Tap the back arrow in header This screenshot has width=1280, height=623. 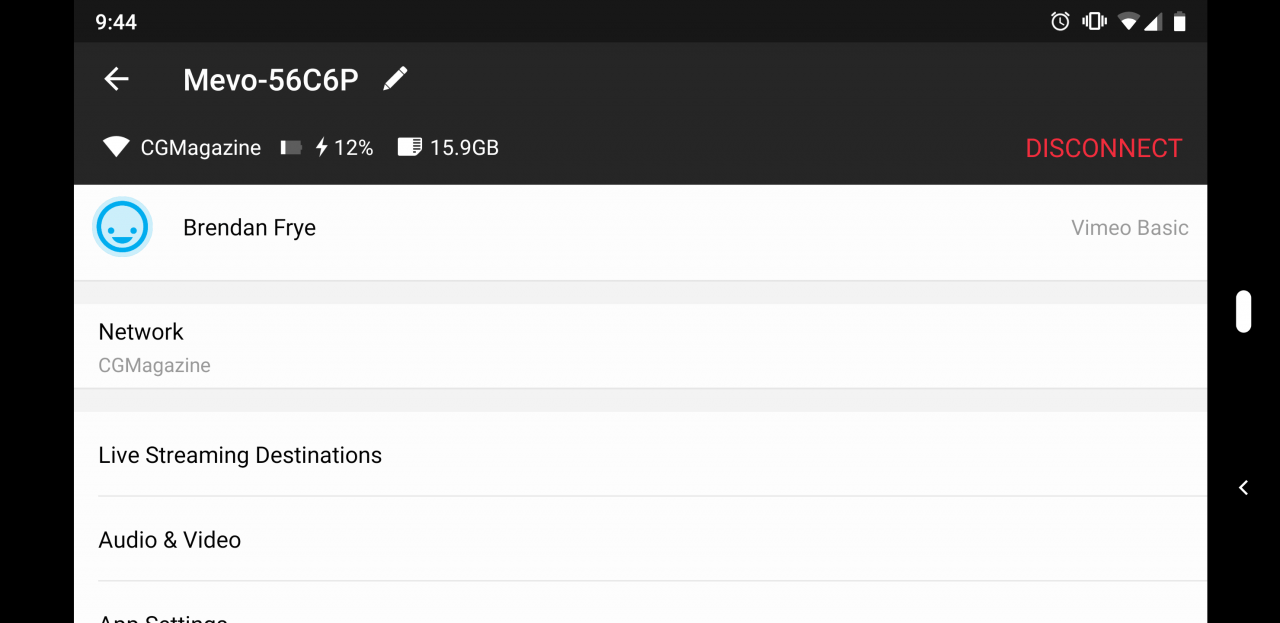pos(117,80)
